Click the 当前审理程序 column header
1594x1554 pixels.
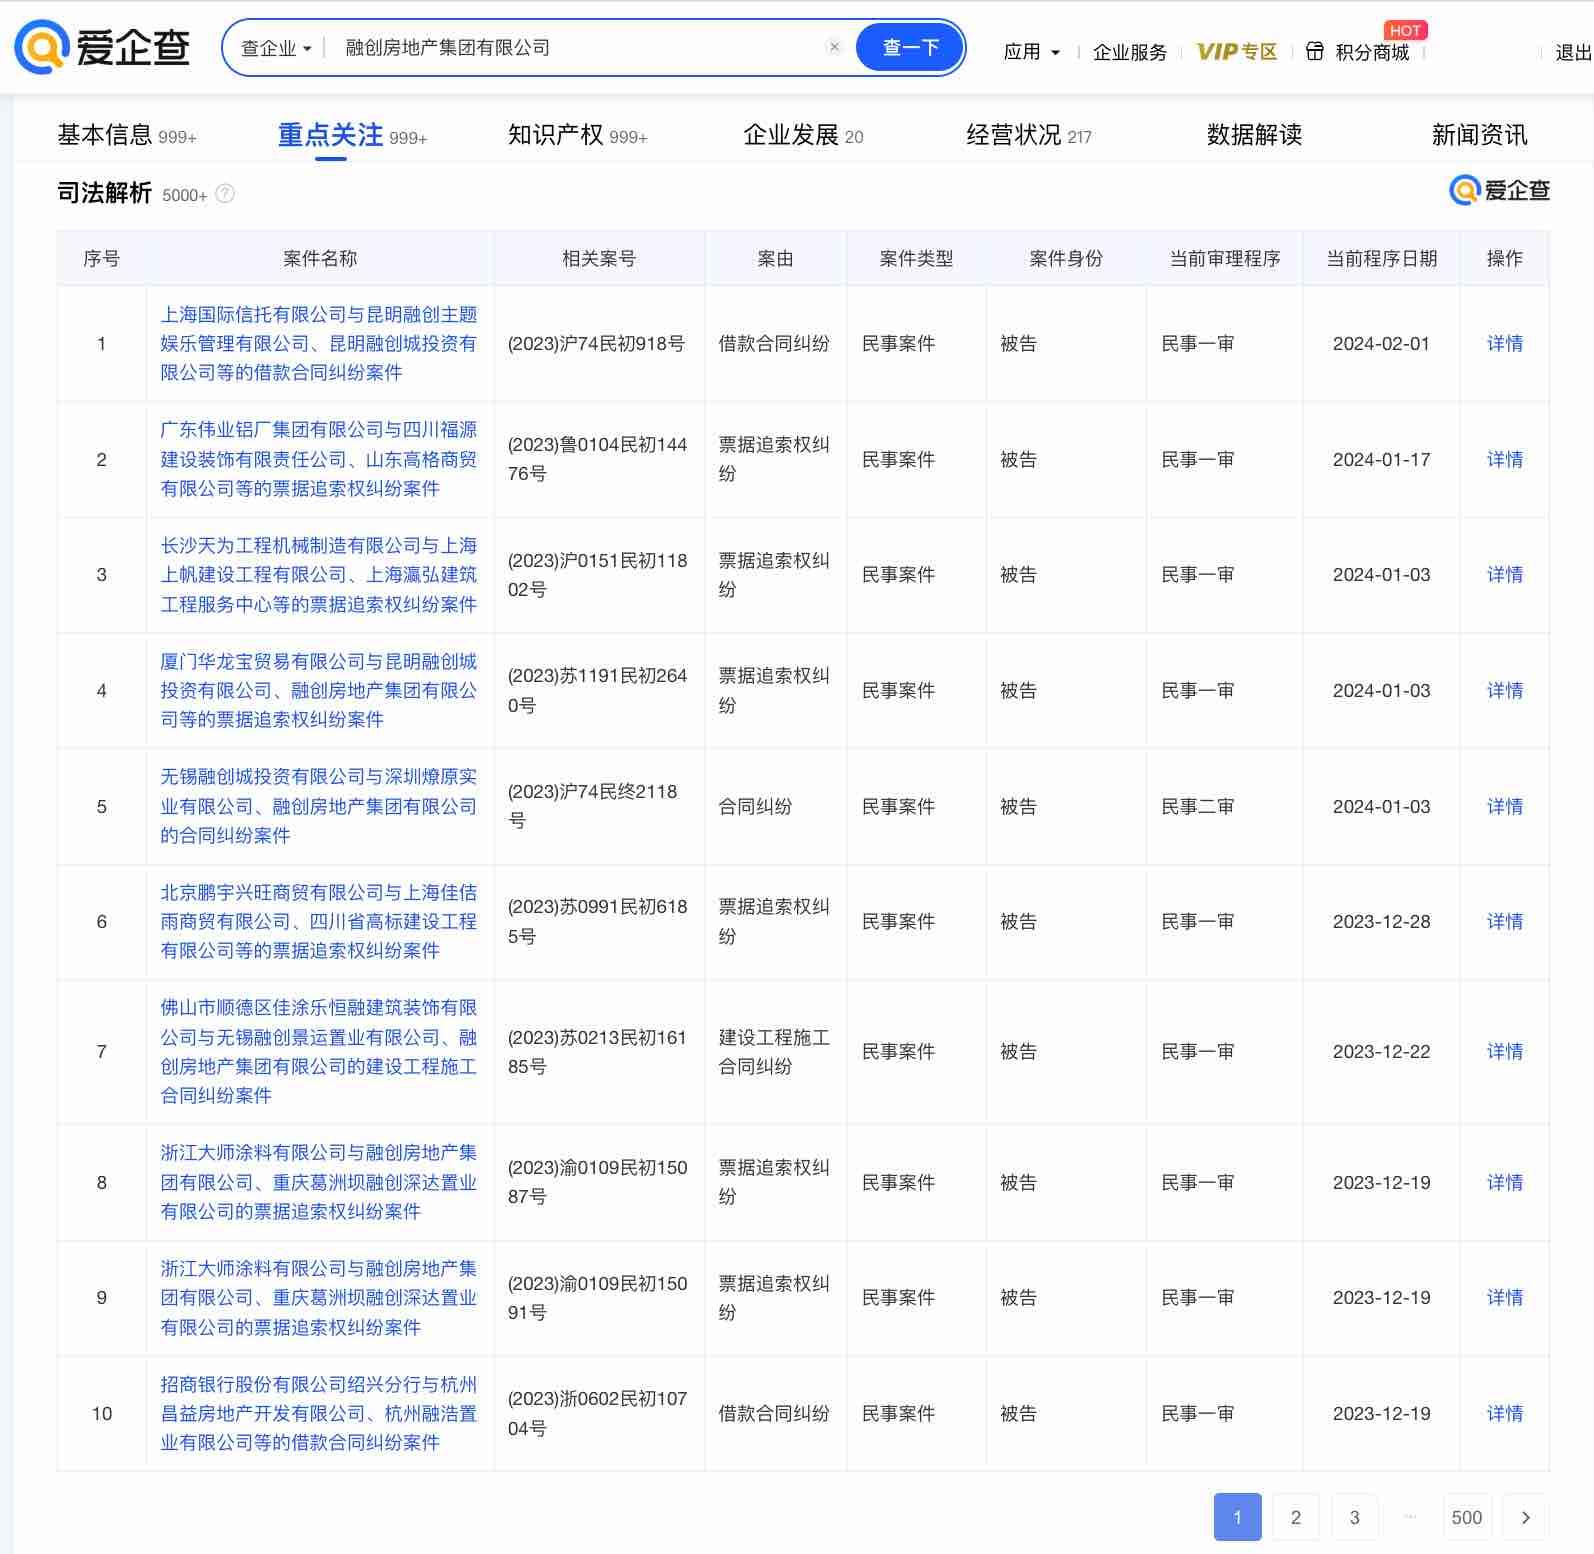click(x=1225, y=258)
